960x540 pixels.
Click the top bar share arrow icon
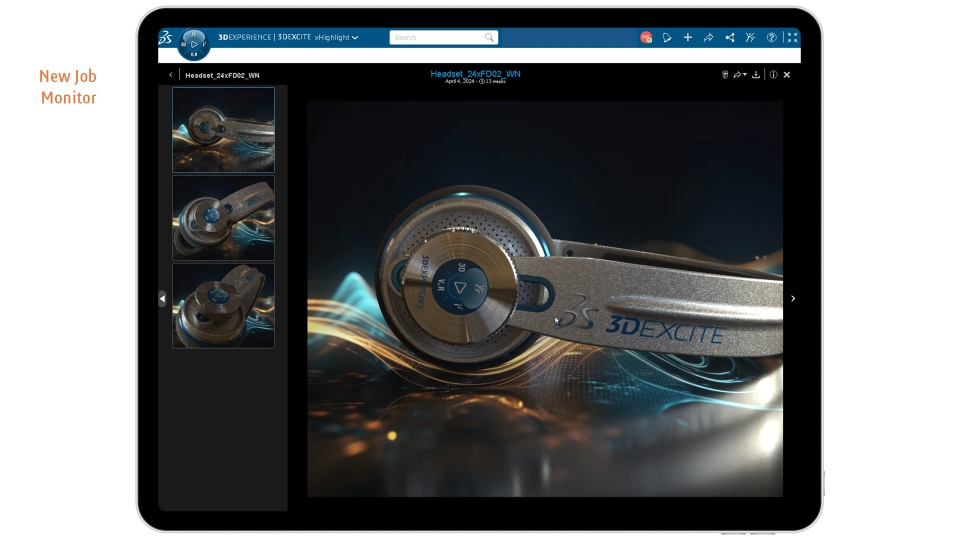pos(708,37)
